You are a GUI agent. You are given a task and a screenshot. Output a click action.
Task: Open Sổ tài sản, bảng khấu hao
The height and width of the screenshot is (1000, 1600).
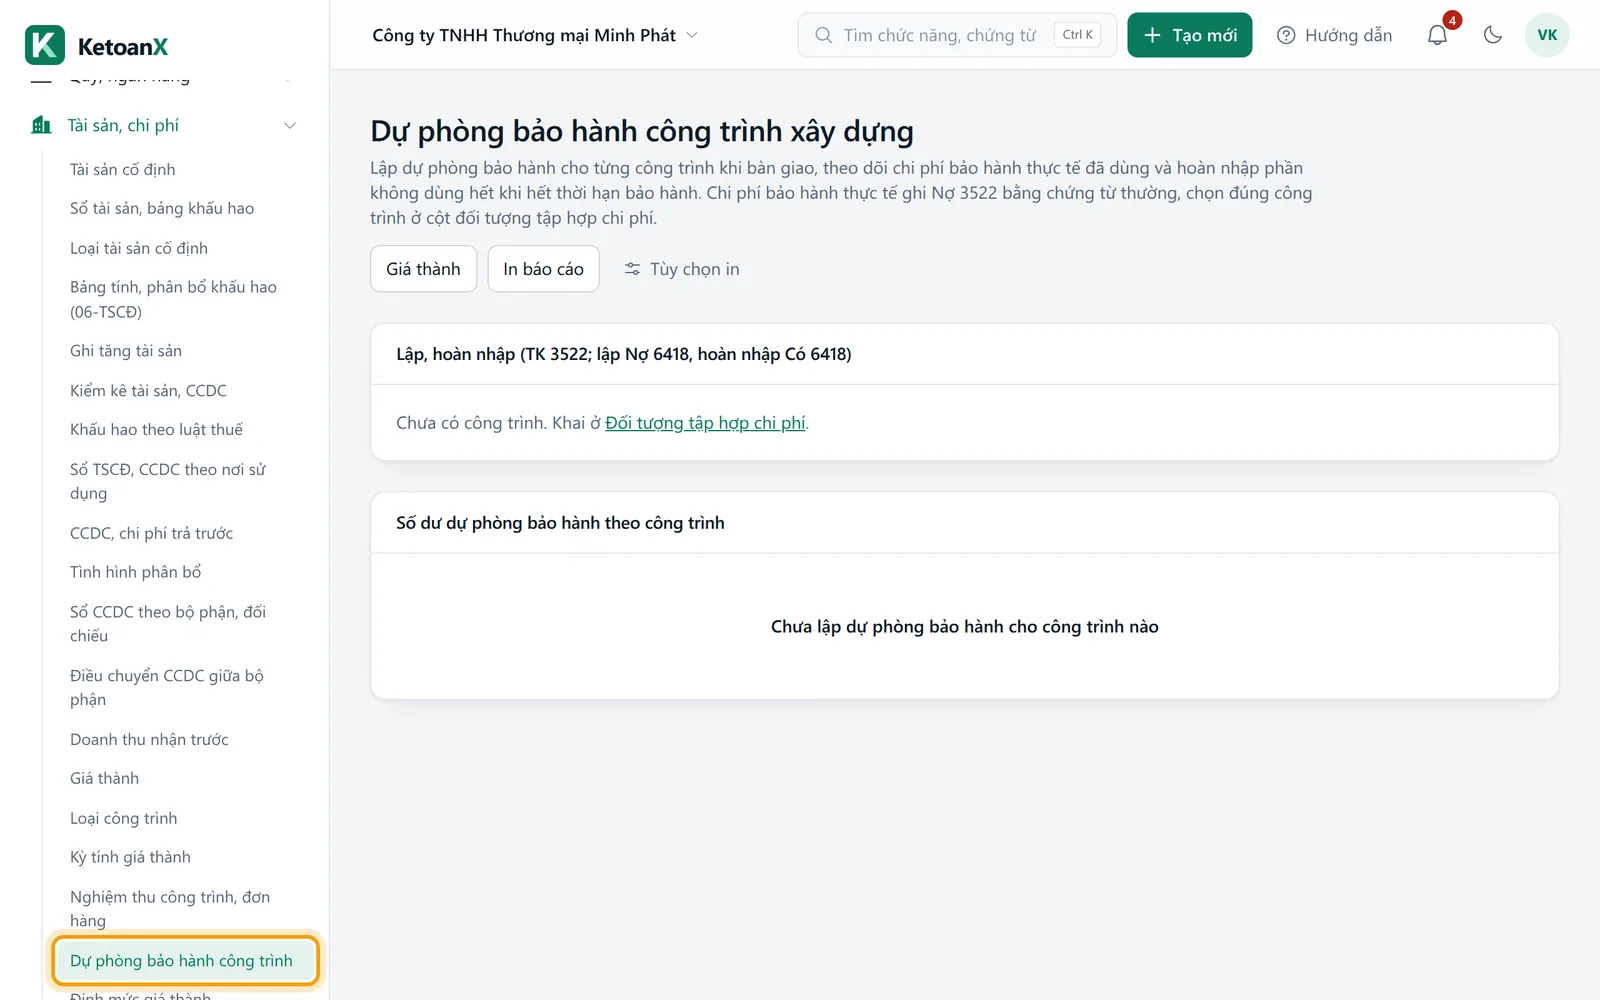tap(162, 208)
